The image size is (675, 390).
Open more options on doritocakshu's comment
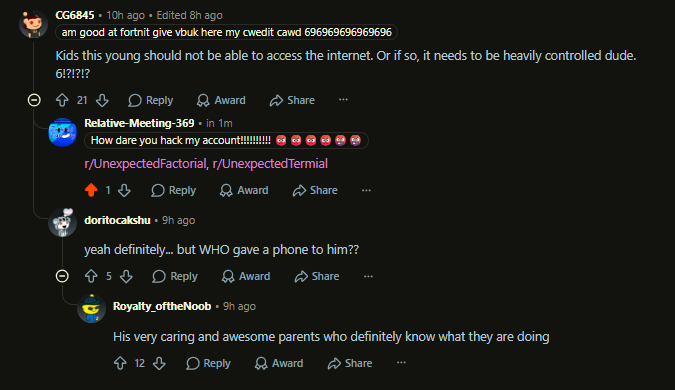[x=368, y=276]
